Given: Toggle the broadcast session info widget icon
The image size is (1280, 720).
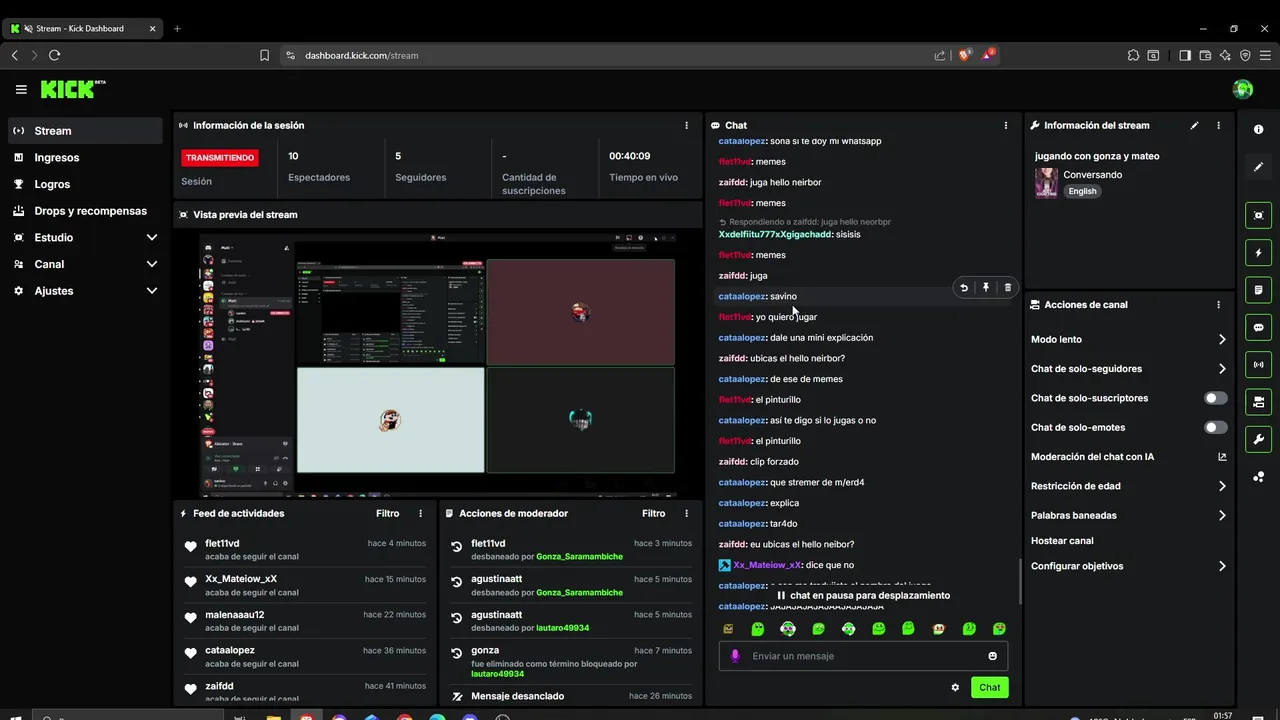Looking at the screenshot, I should [x=1258, y=365].
